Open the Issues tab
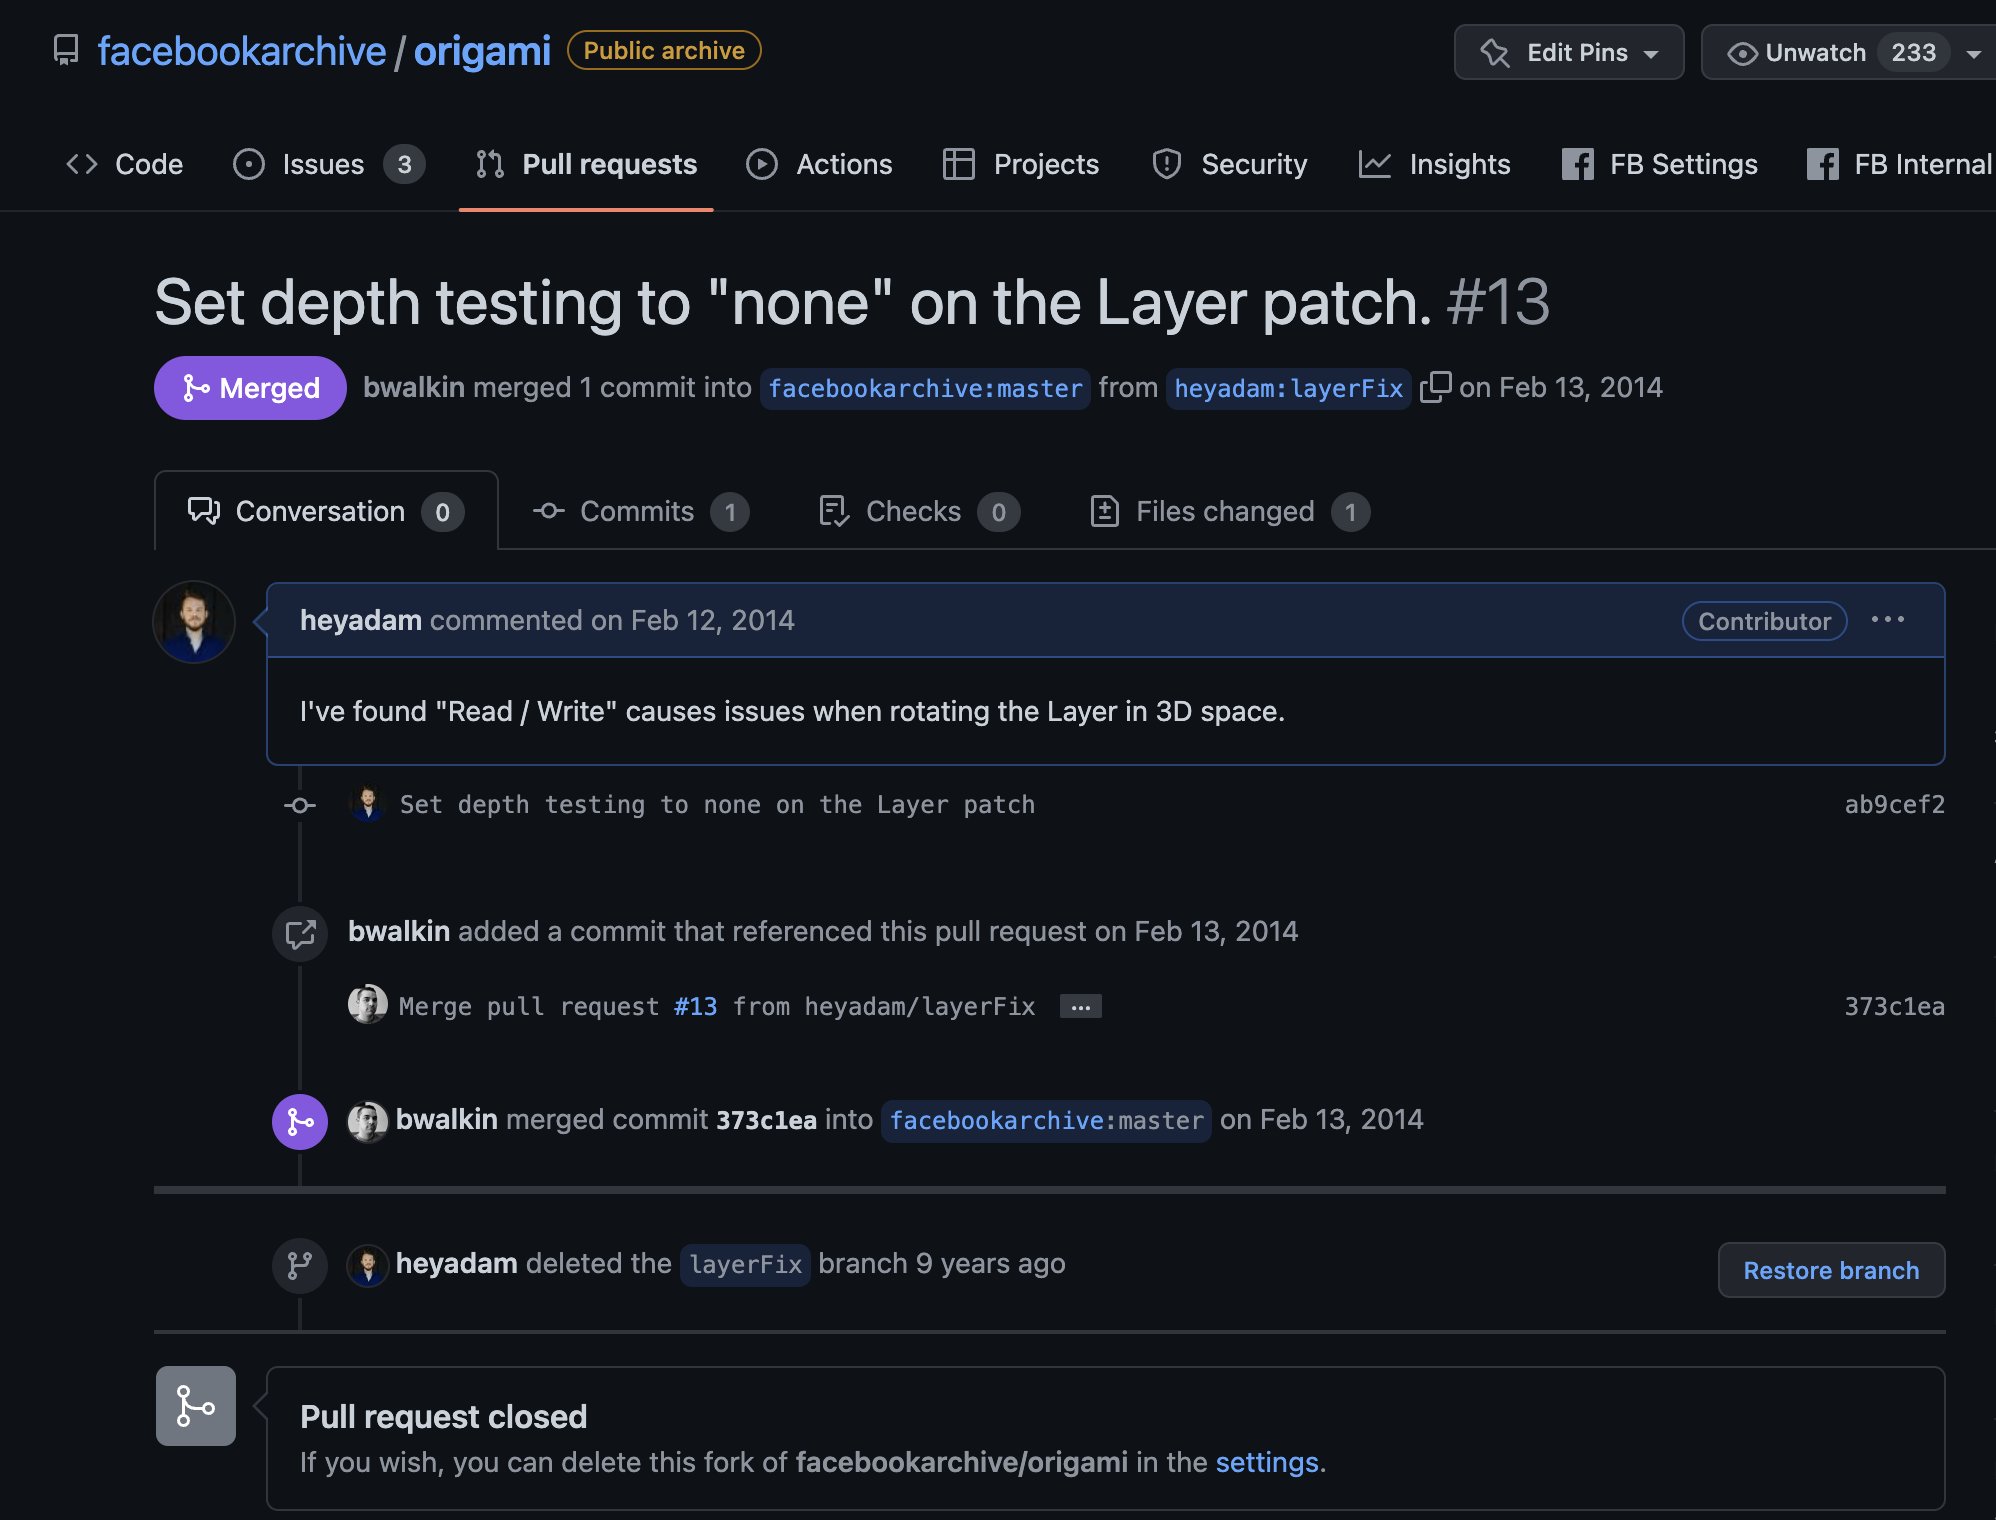This screenshot has height=1520, width=1996. pos(328,164)
